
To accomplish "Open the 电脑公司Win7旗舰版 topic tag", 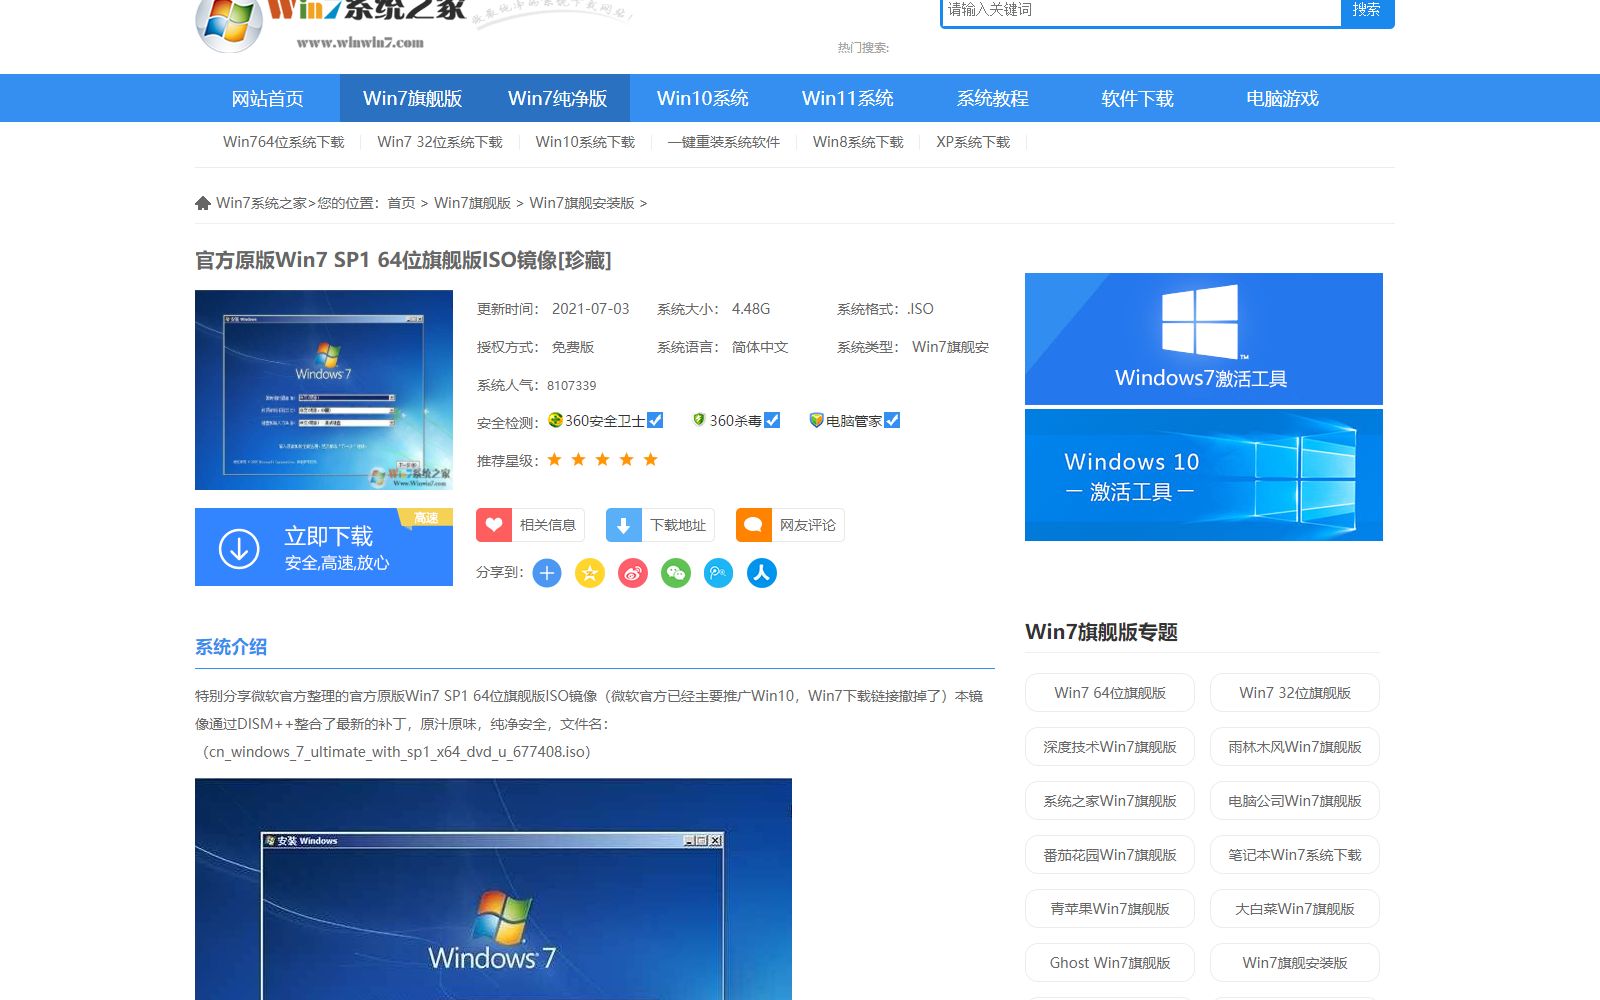I will point(1295,801).
